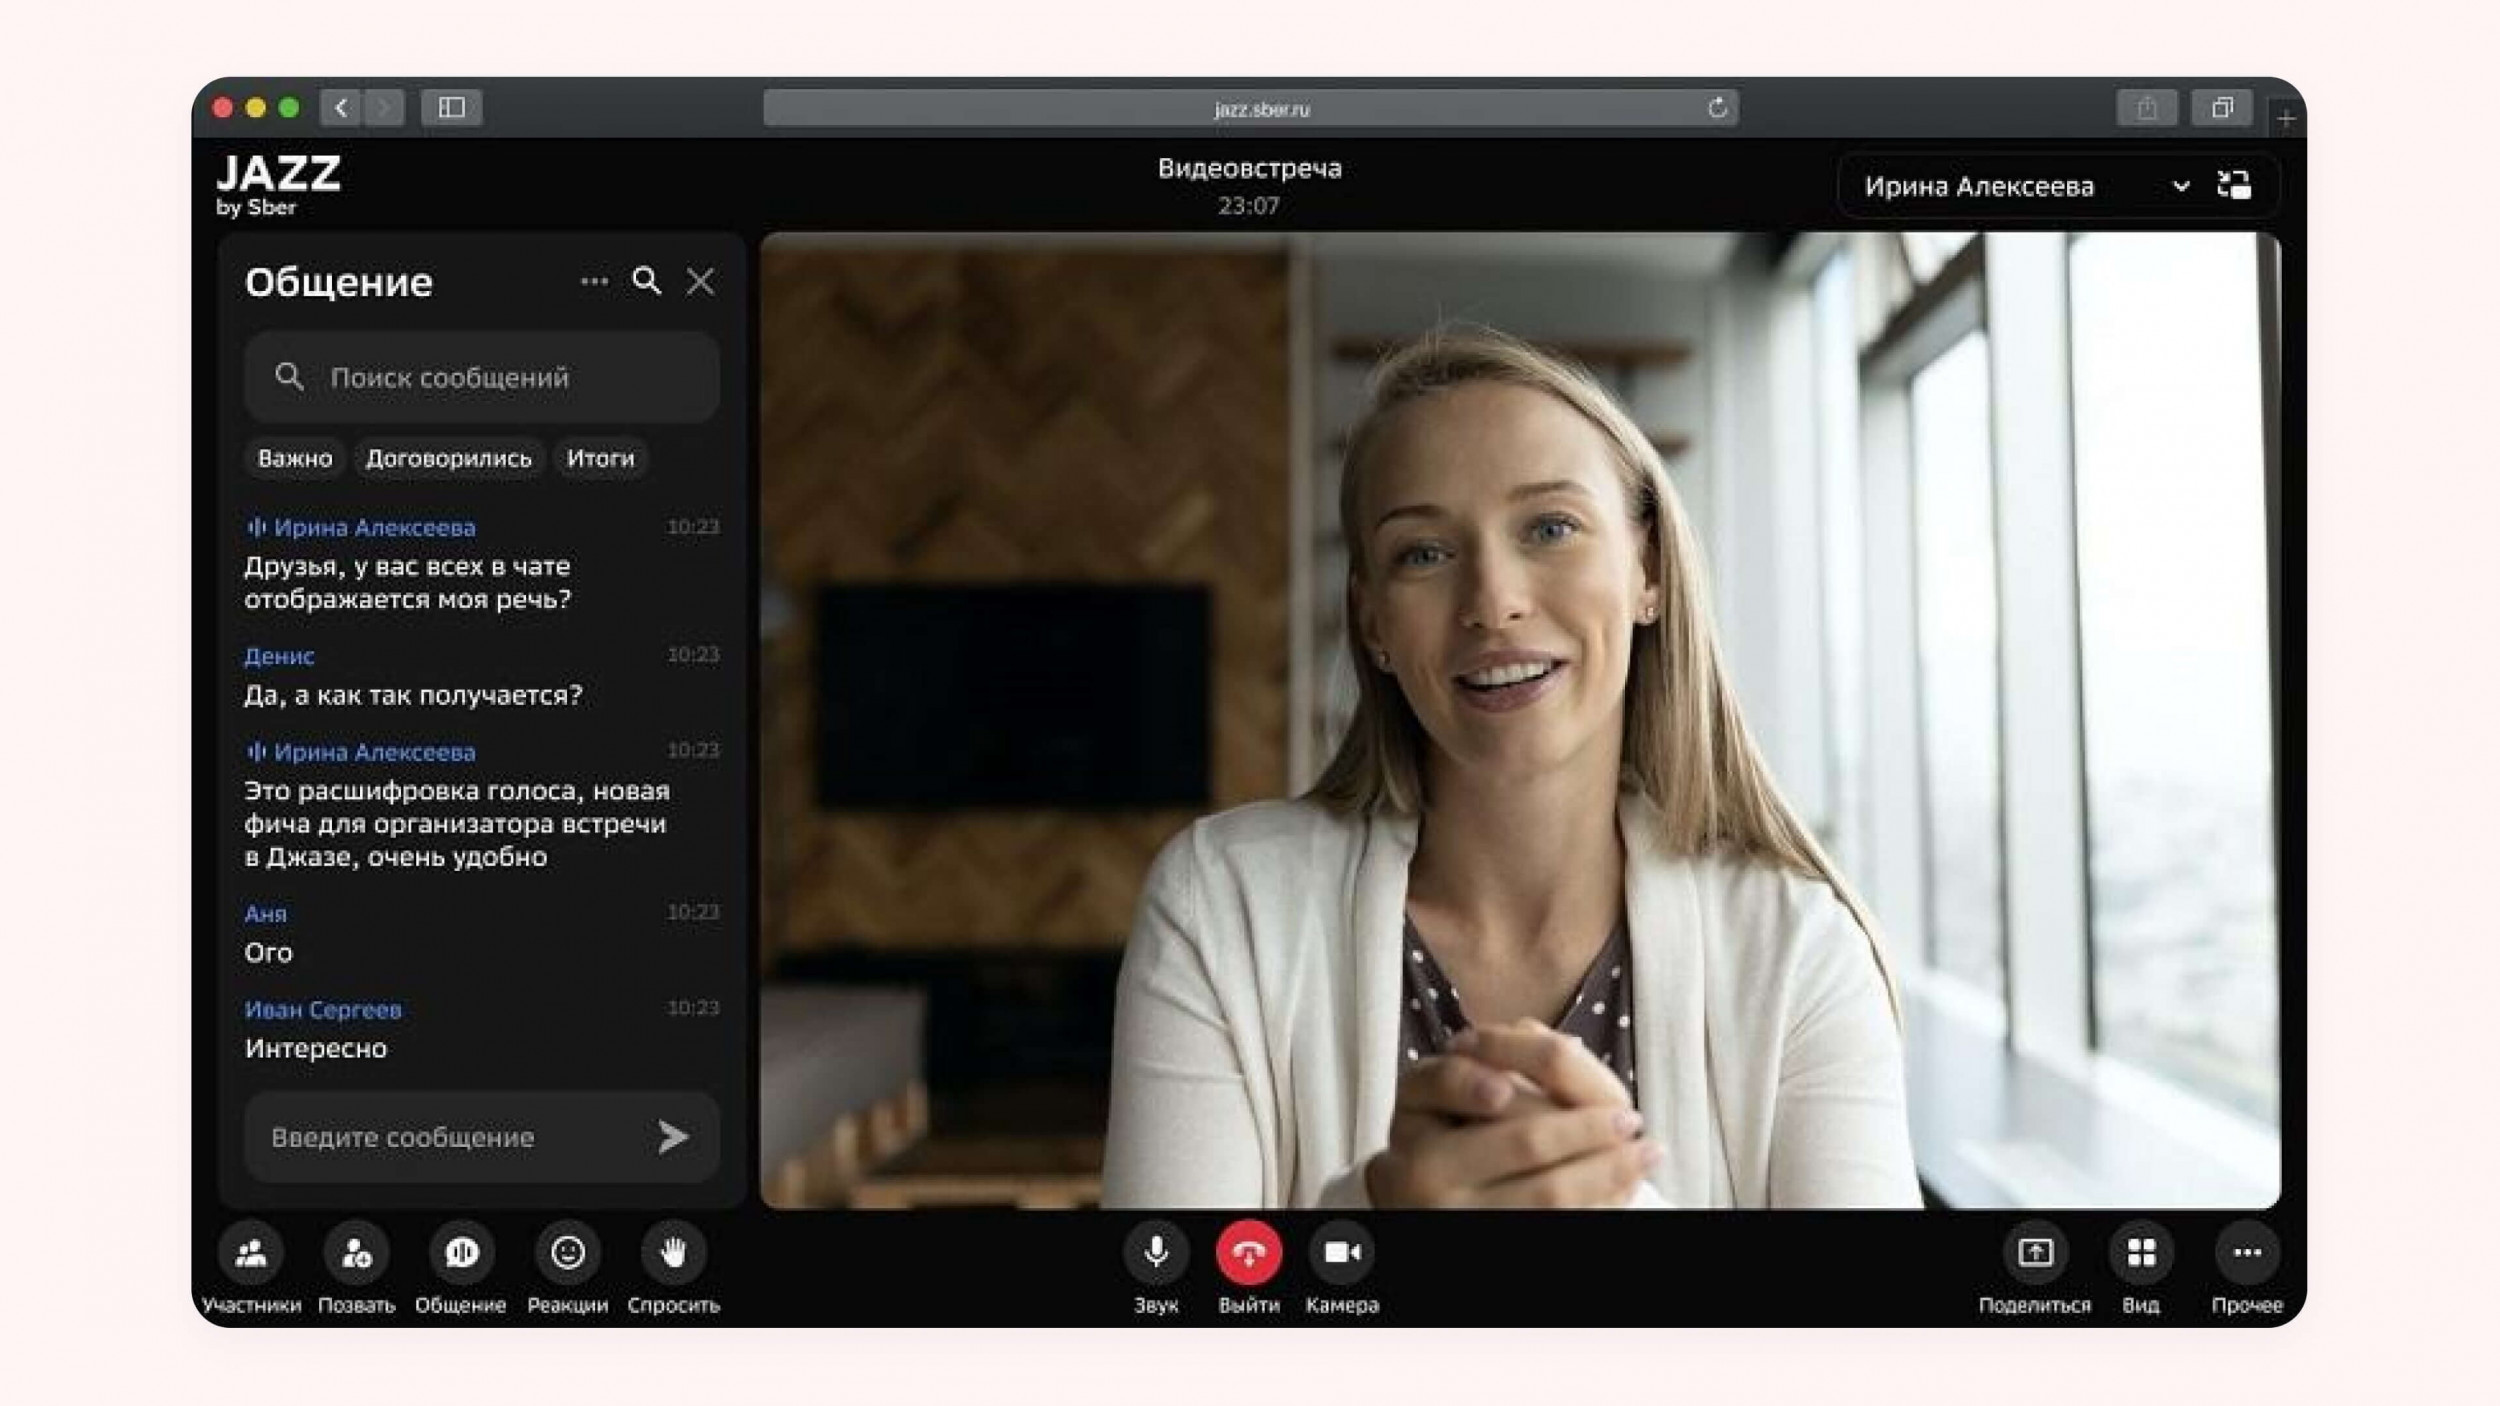Open the Вид layout grid icon

click(2140, 1252)
